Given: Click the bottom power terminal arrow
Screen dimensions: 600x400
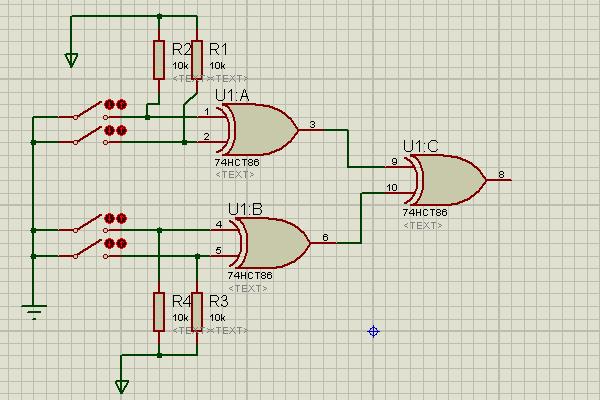Looking at the screenshot, I should tap(122, 386).
